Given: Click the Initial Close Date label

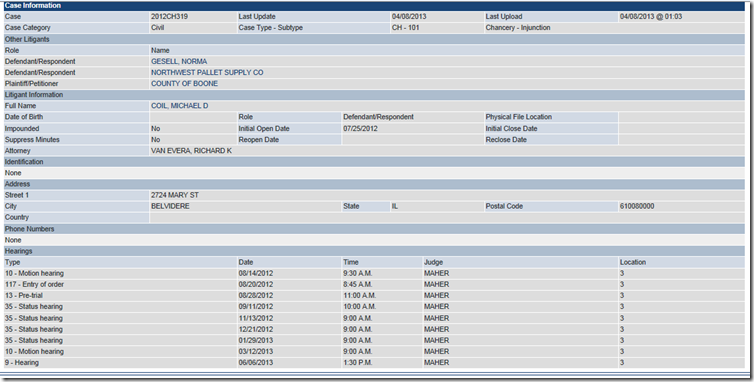Looking at the screenshot, I should 511,129.
